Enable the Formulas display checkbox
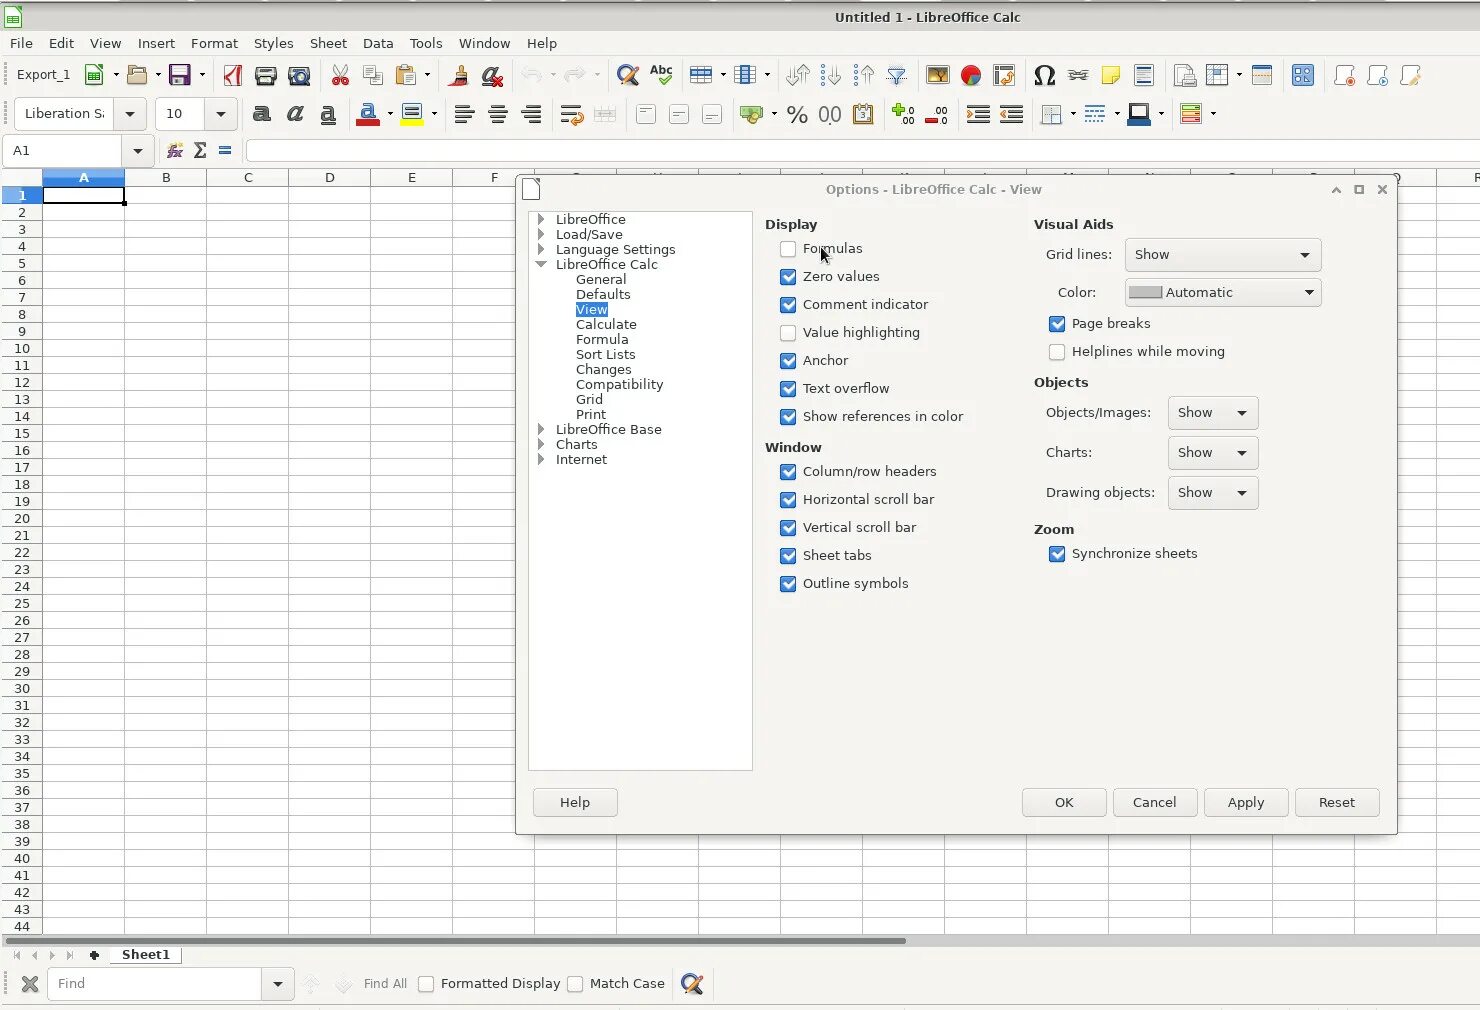This screenshot has width=1480, height=1010. point(788,249)
